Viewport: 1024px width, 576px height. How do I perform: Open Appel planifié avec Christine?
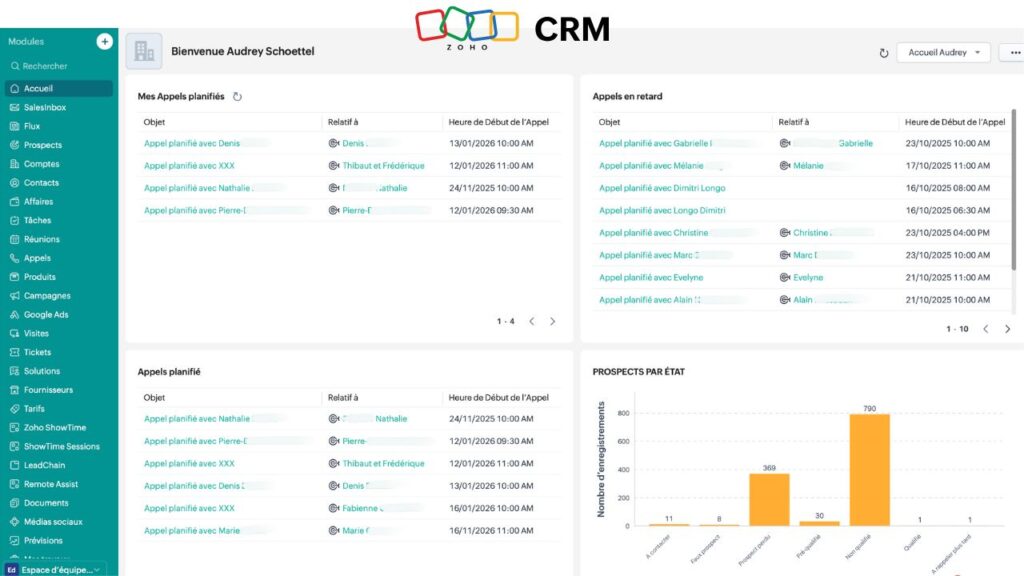pos(653,232)
